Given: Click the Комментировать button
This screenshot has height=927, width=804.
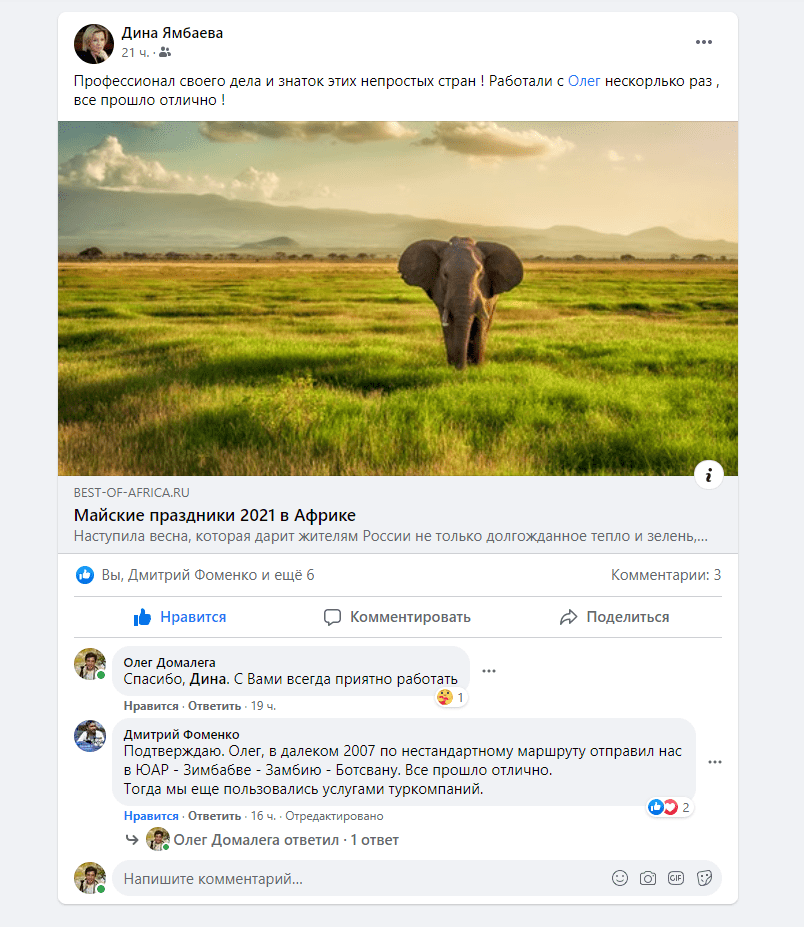Looking at the screenshot, I should pyautogui.click(x=397, y=617).
